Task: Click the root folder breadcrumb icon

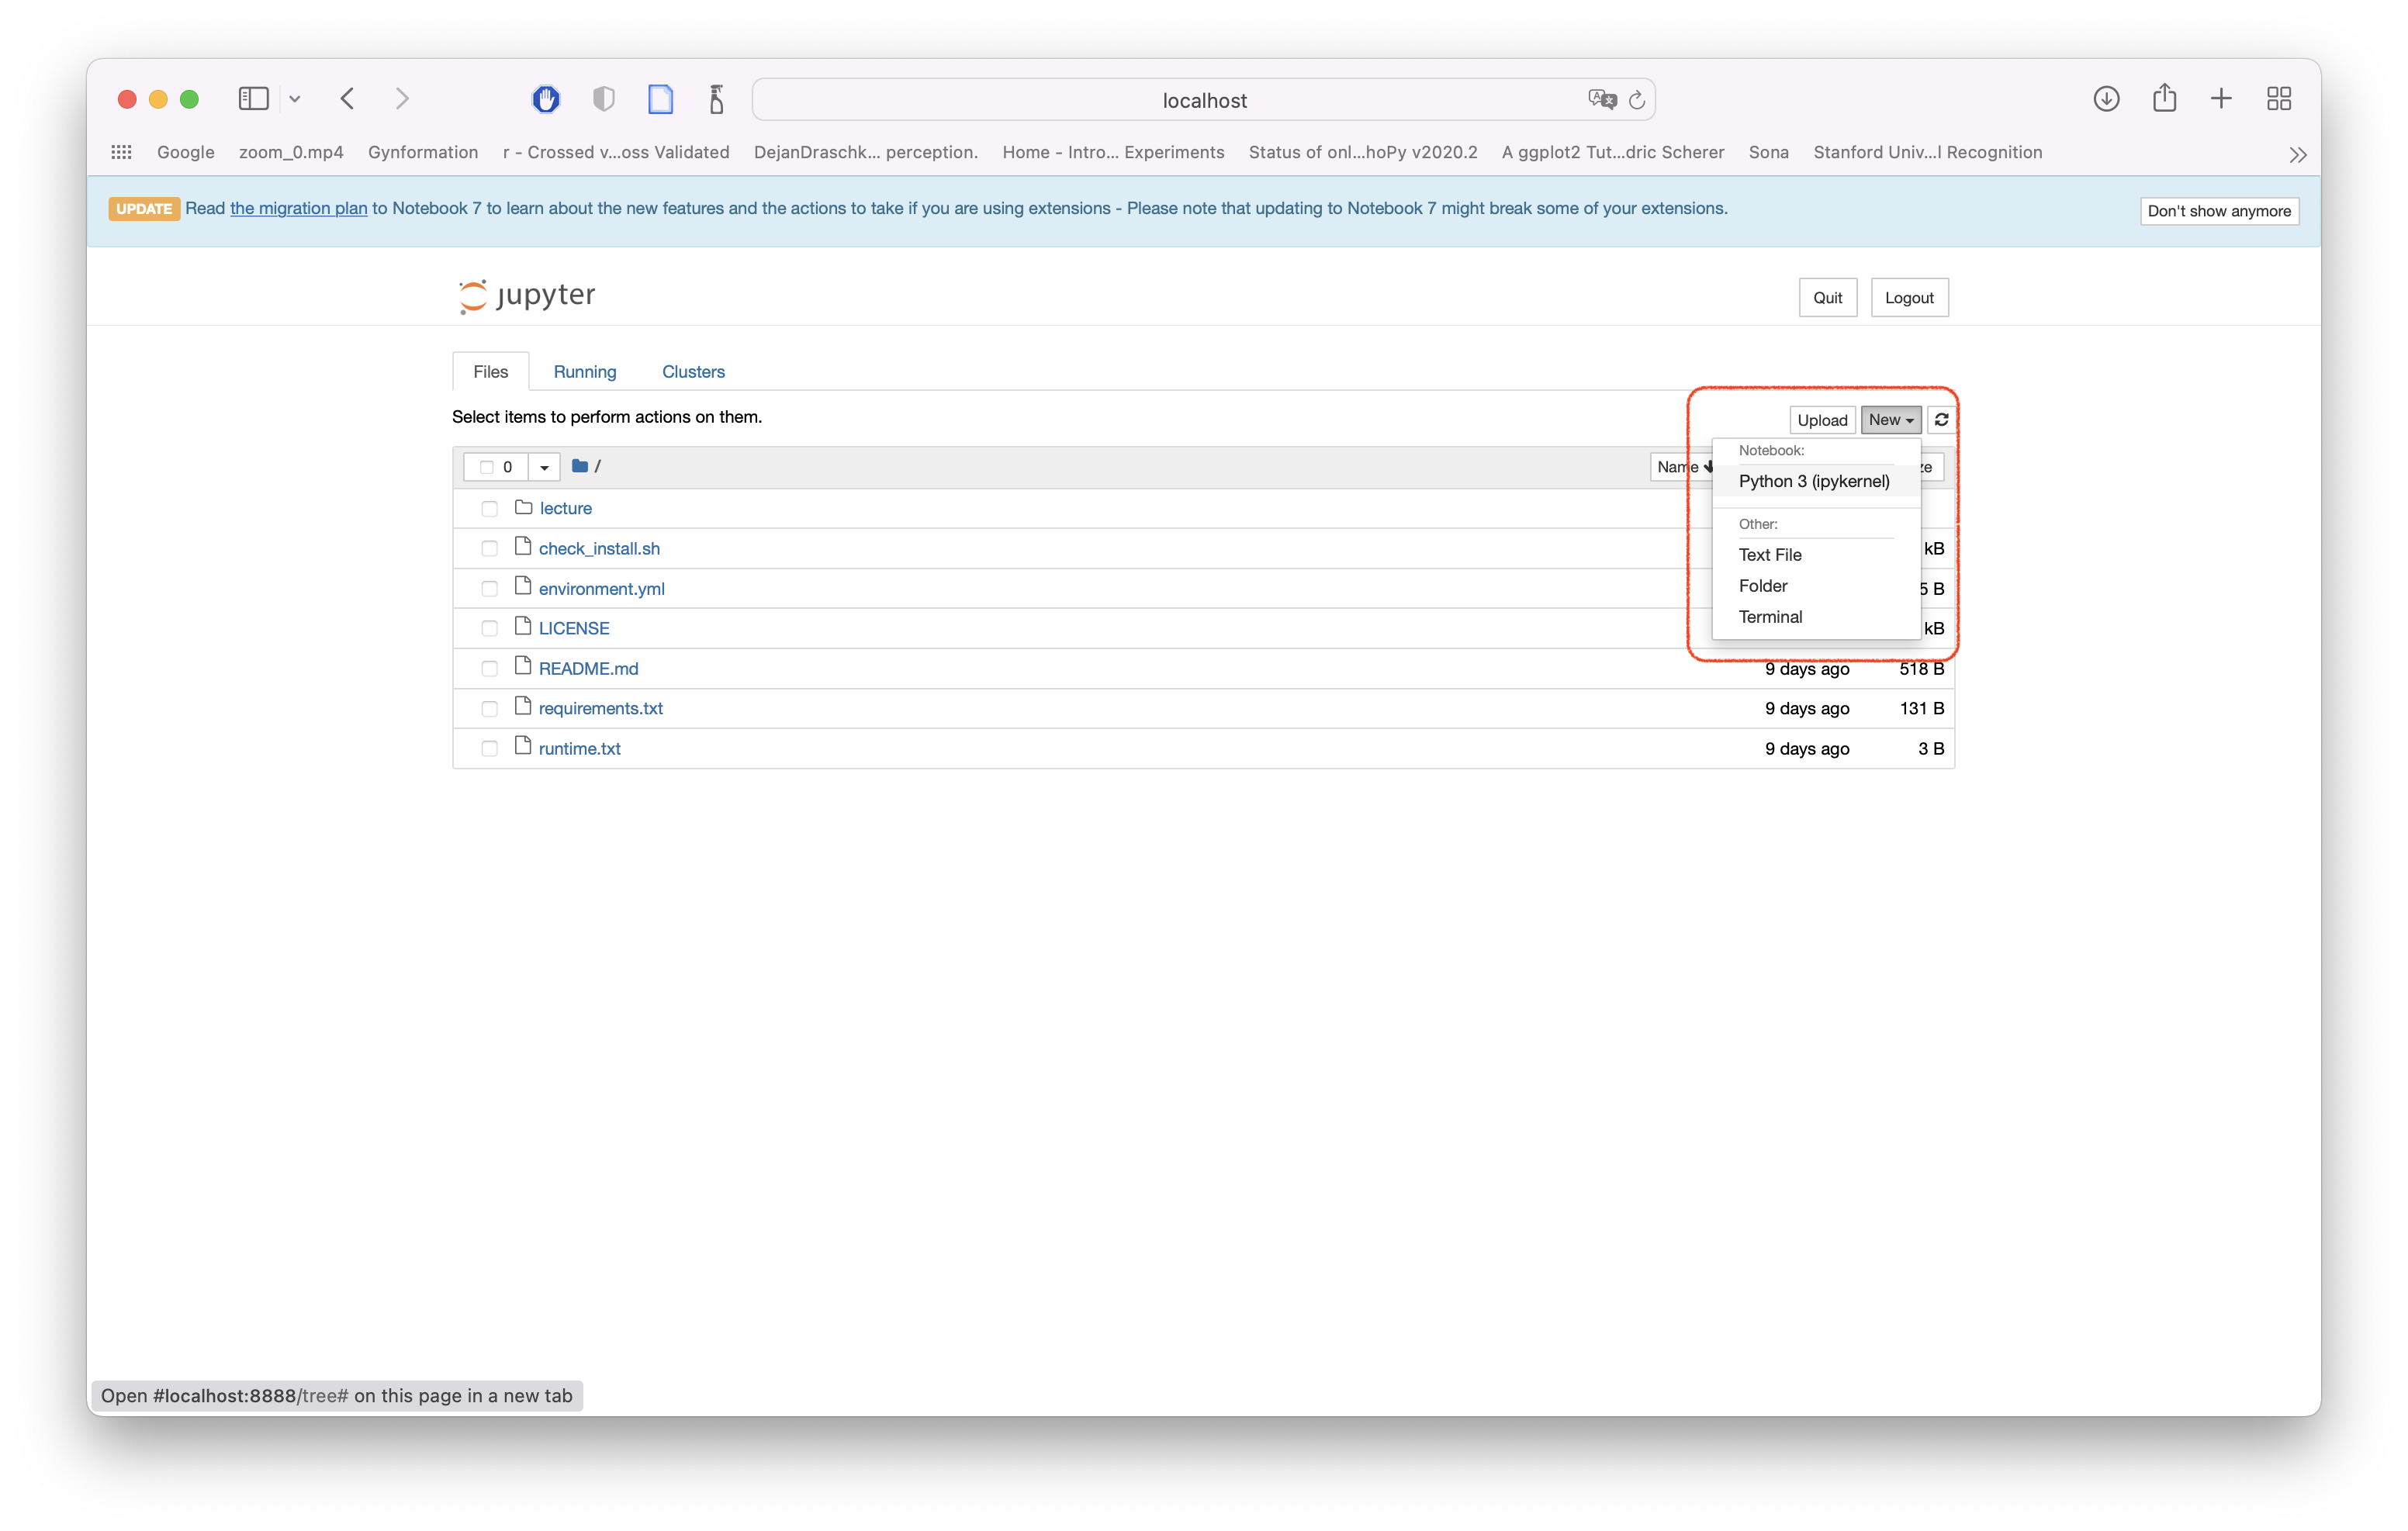Action: (x=579, y=466)
